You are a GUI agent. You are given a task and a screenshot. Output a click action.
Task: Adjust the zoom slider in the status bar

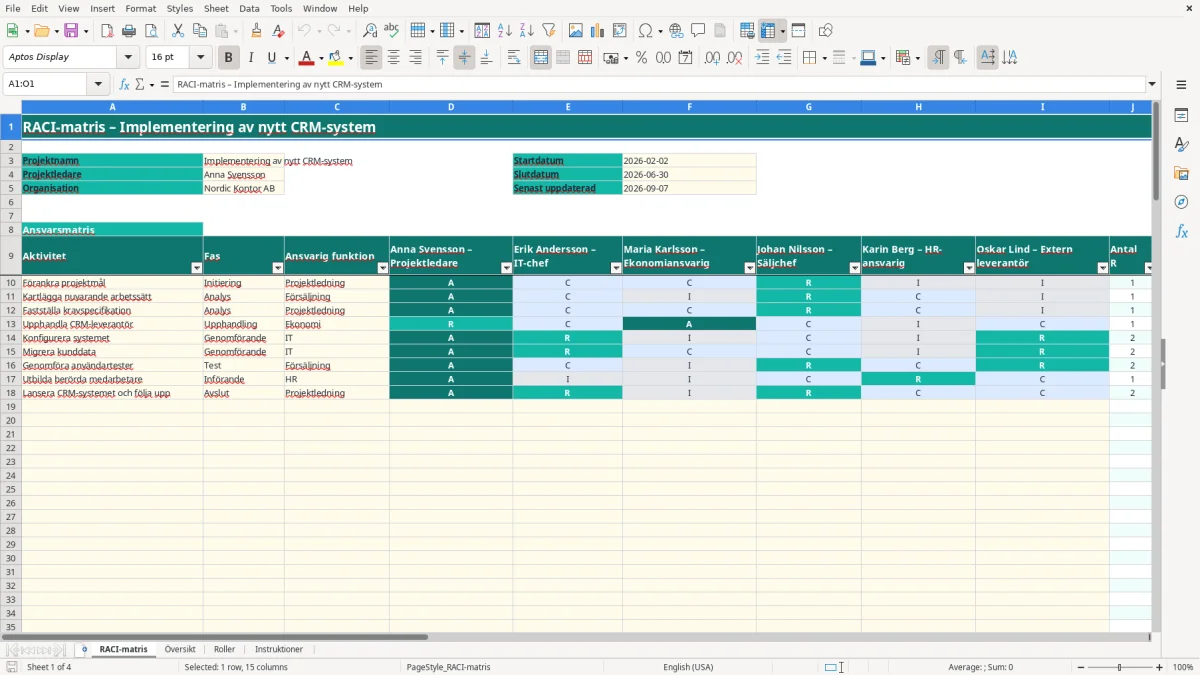pos(1120,667)
